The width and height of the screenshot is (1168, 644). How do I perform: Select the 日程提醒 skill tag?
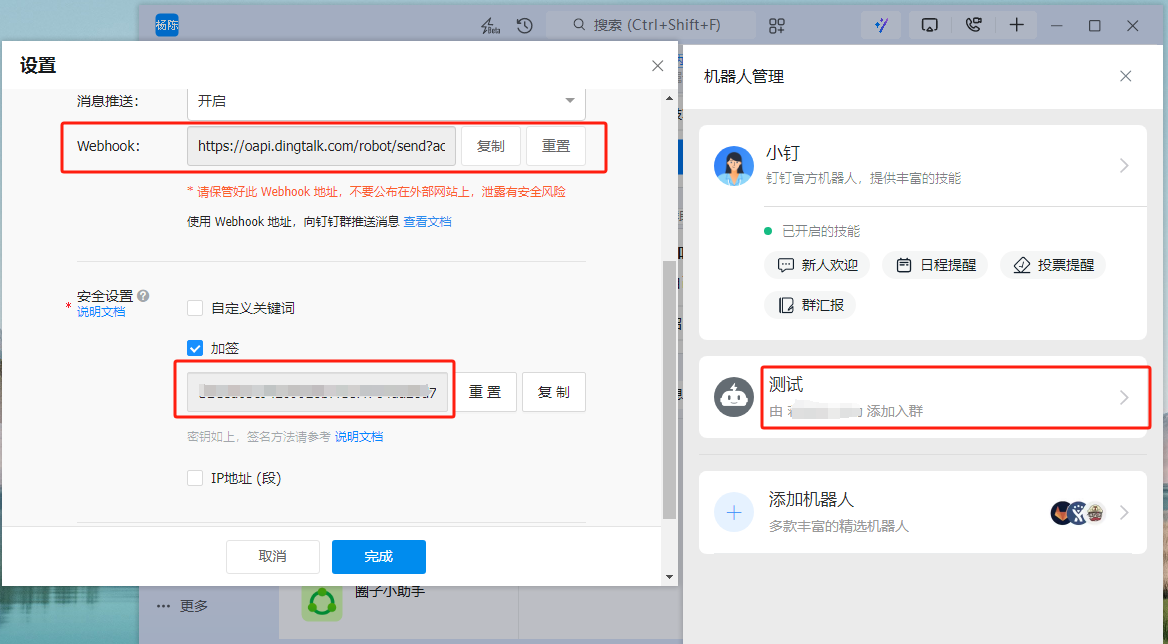pos(936,265)
